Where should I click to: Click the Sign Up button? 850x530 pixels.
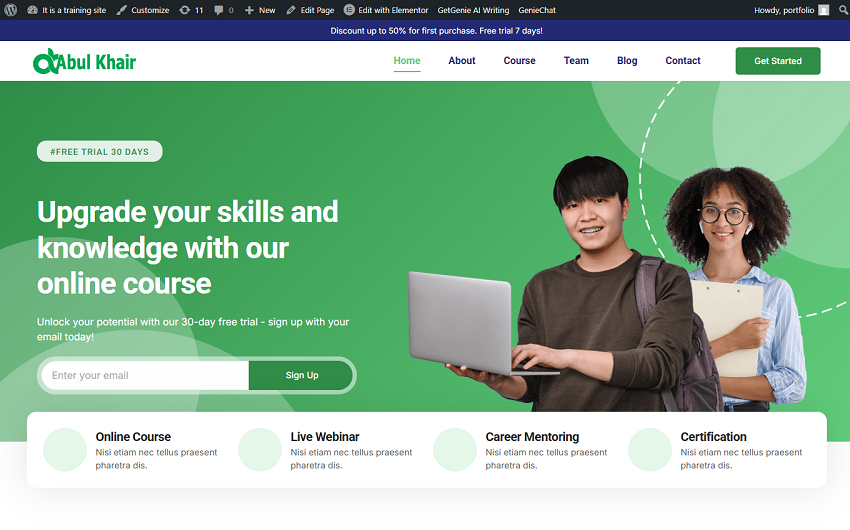(x=301, y=375)
